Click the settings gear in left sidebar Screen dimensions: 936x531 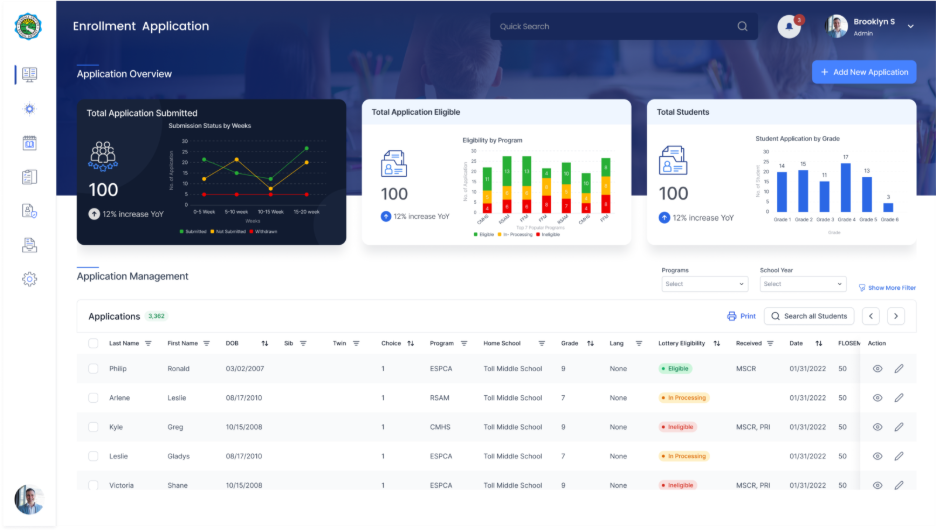click(x=29, y=279)
